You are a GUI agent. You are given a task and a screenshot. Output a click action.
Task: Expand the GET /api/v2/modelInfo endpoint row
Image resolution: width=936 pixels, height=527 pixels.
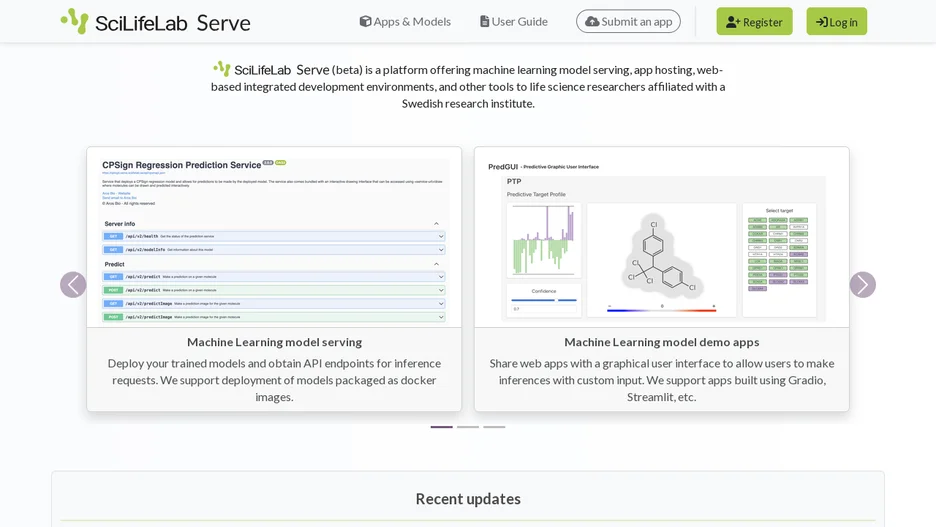[273, 249]
